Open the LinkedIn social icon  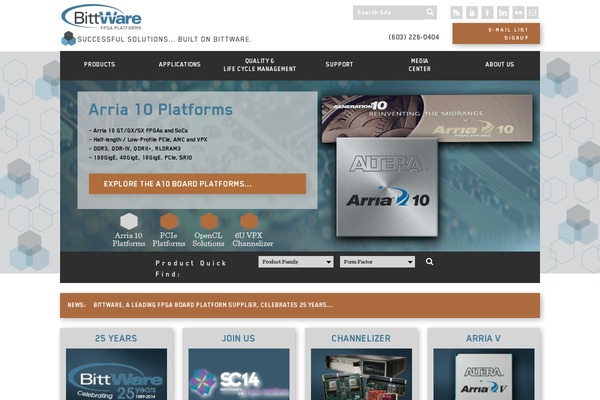(503, 13)
